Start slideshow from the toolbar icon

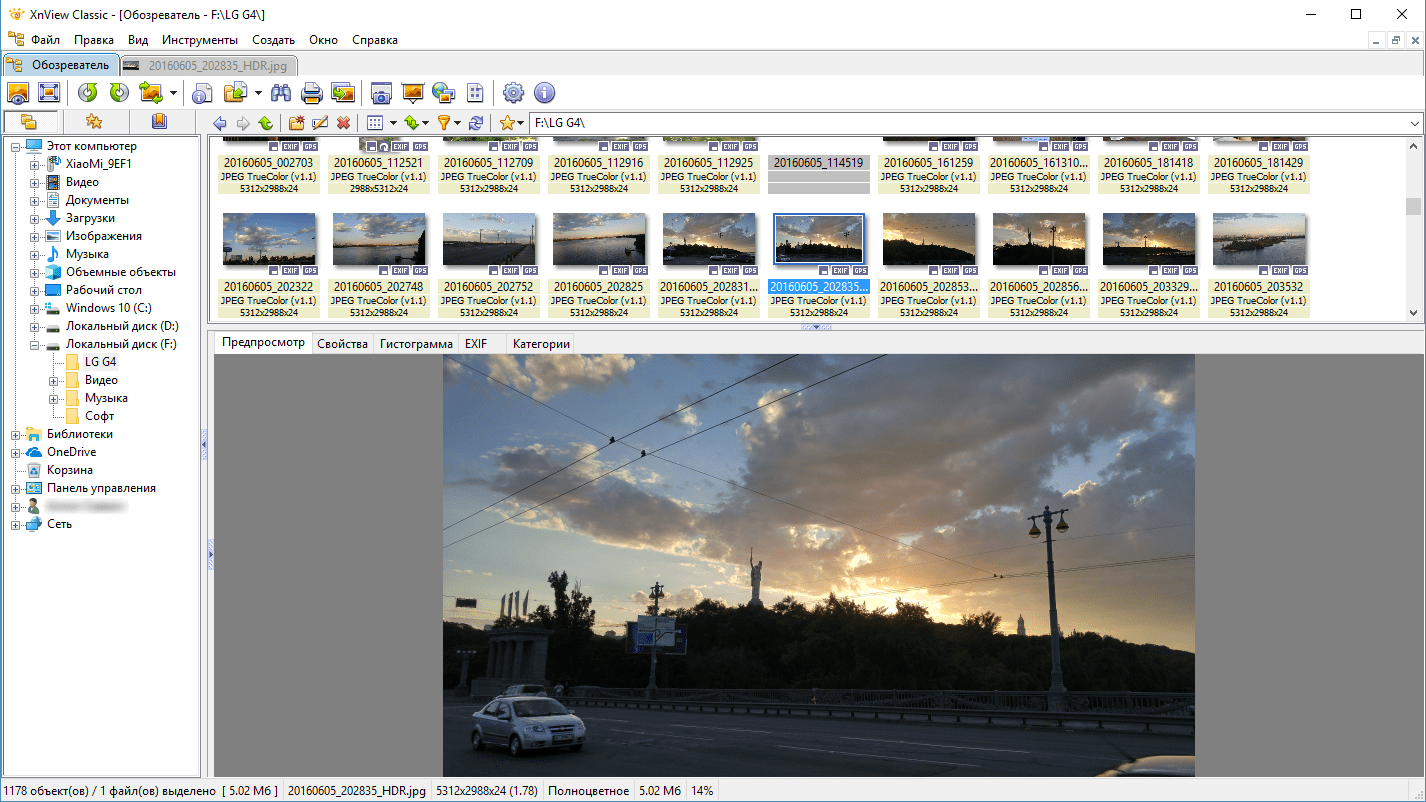(412, 93)
